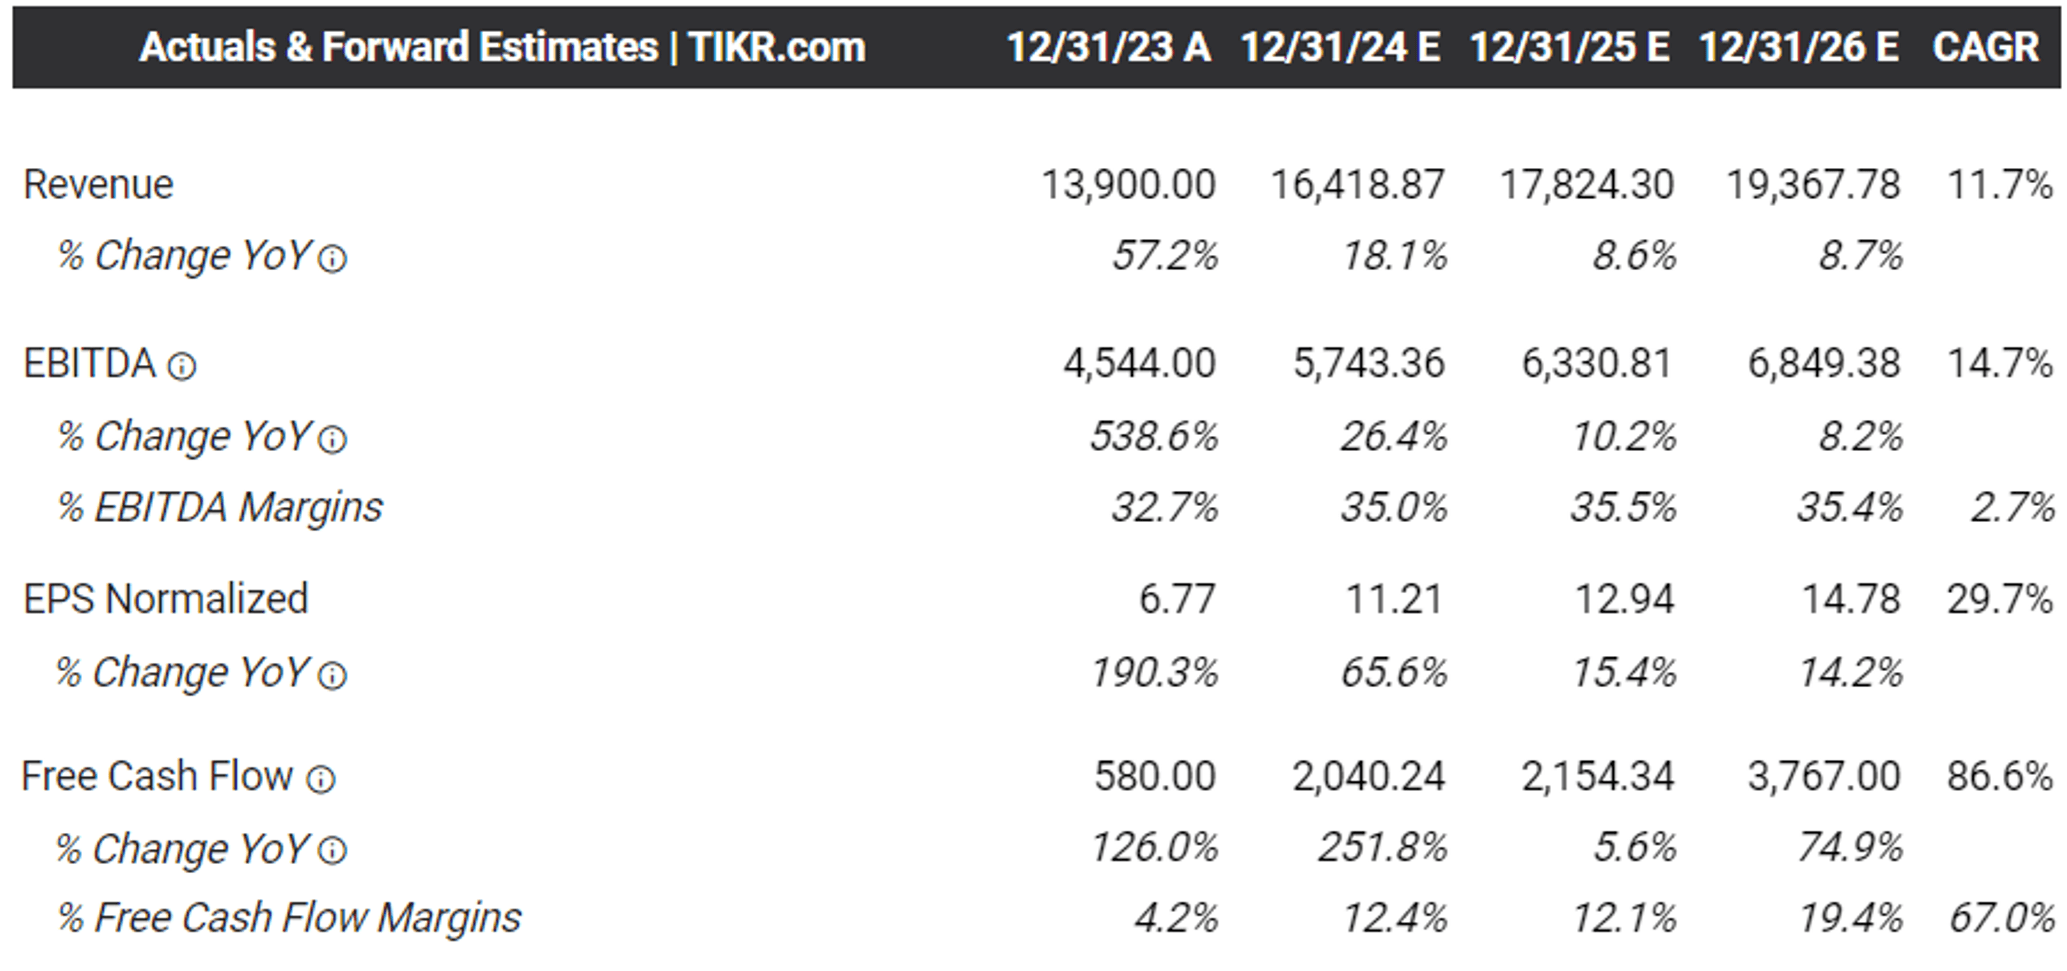The image size is (2067, 971).
Task: Select the % Free Cash Flow Margins label
Action: point(289,918)
